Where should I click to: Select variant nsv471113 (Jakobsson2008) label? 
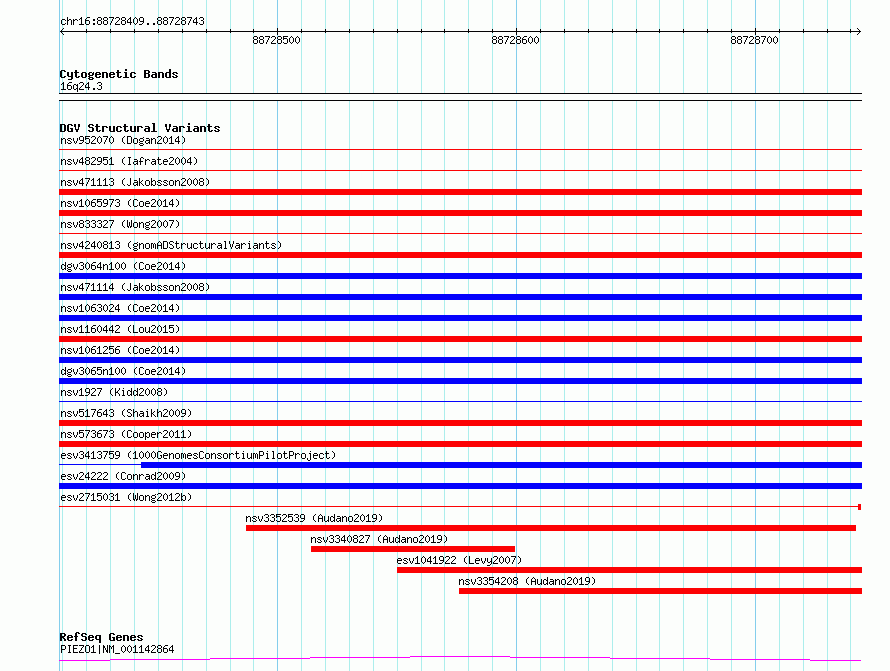(135, 182)
